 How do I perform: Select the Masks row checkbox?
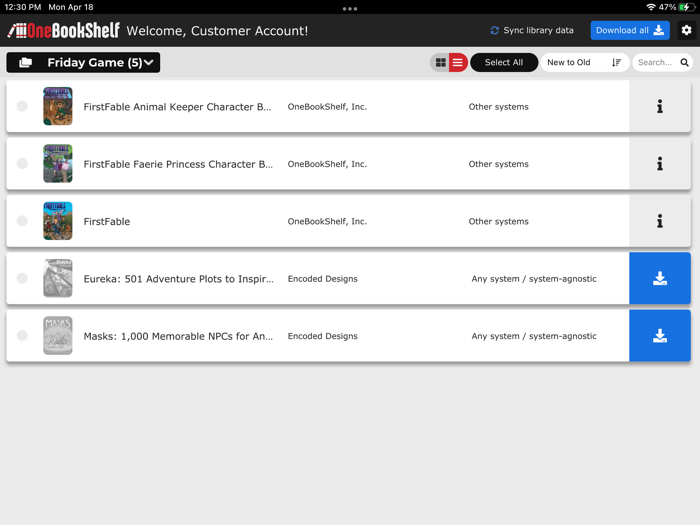(x=22, y=336)
